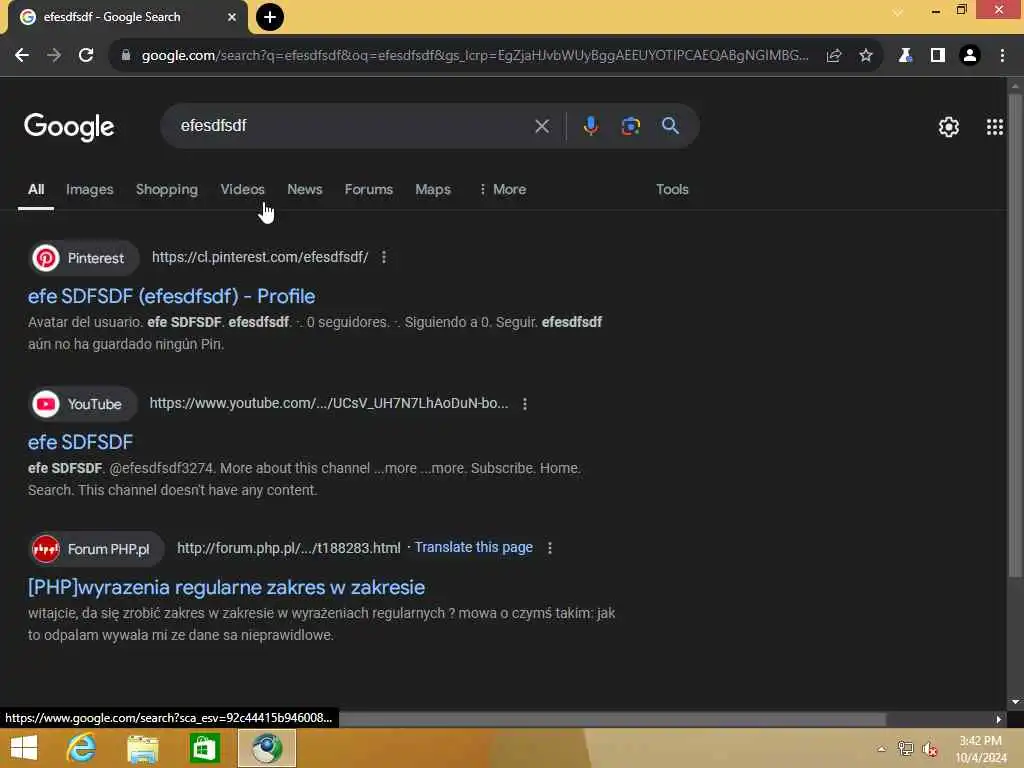Click the active browser taskbar icon

click(x=266, y=748)
